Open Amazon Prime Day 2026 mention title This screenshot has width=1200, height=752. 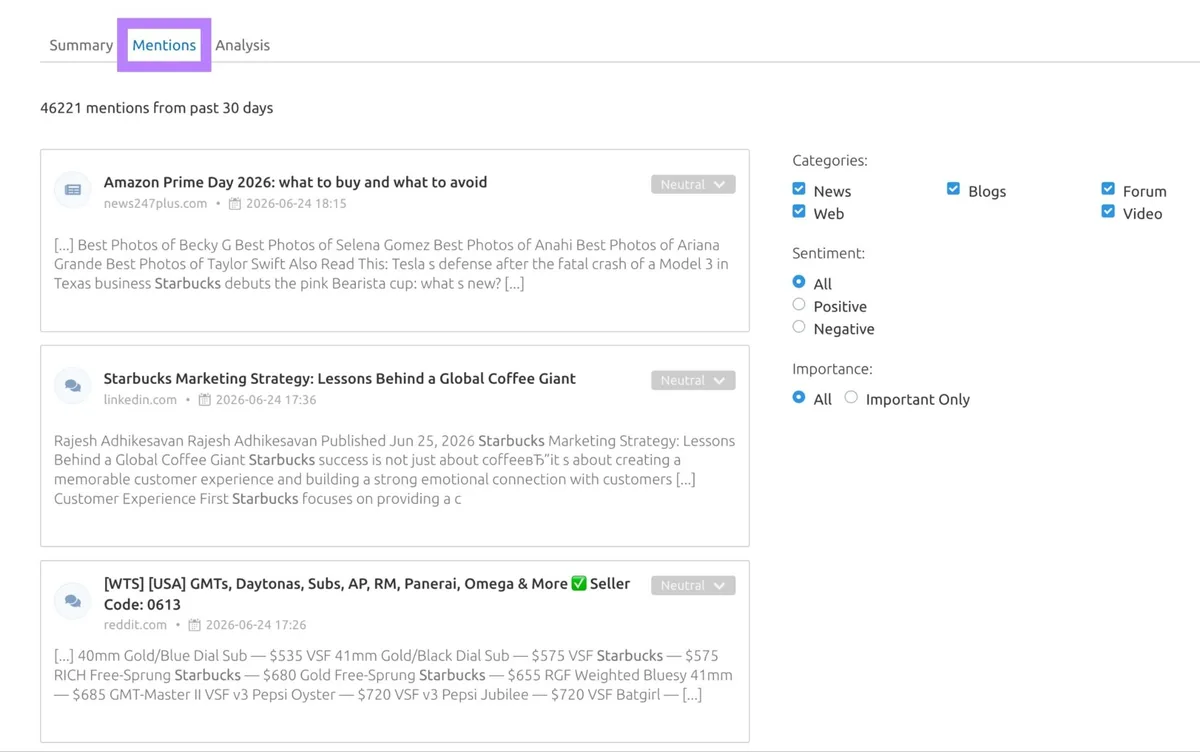pos(295,182)
